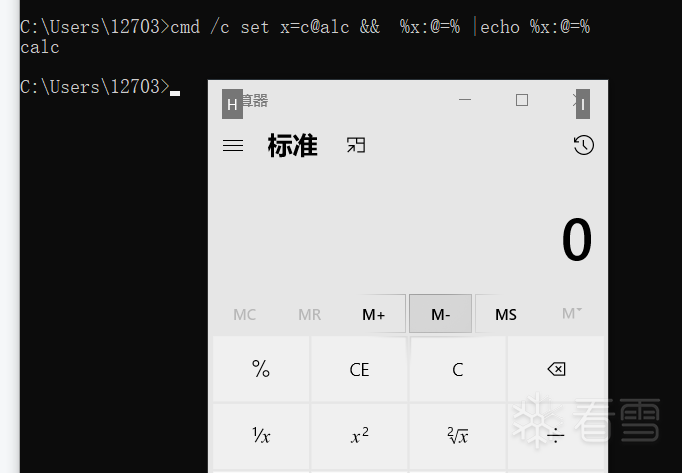Image resolution: width=682 pixels, height=473 pixels.
Task: Click the square root key
Action: (x=458, y=436)
